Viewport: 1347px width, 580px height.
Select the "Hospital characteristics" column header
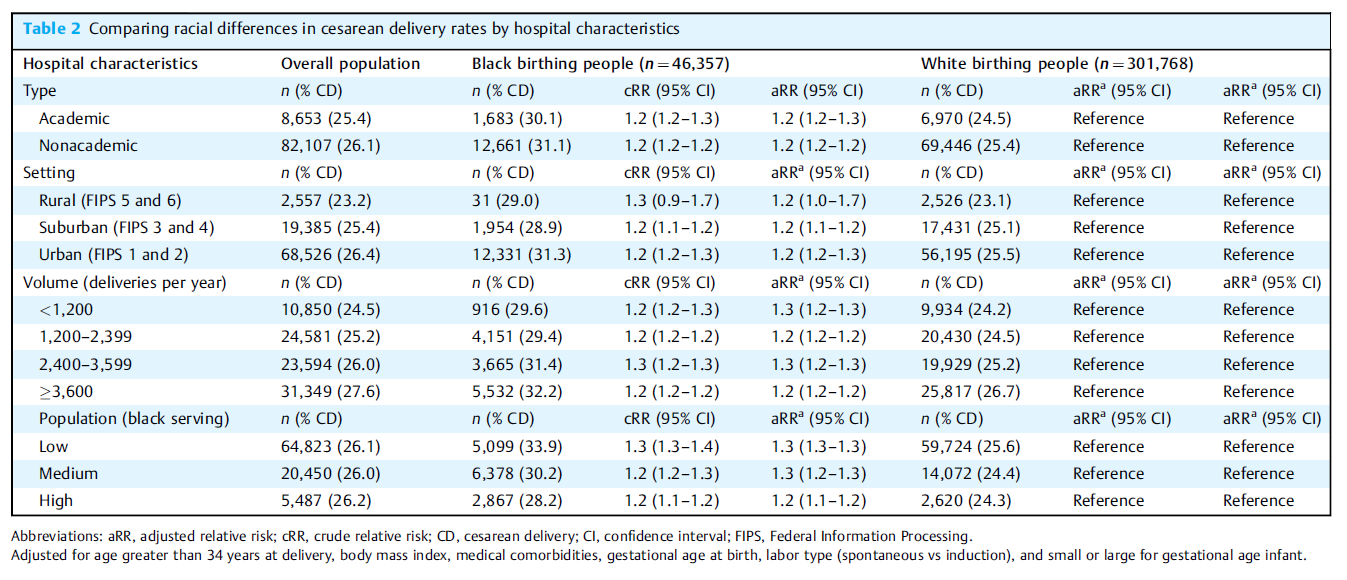pos(110,63)
